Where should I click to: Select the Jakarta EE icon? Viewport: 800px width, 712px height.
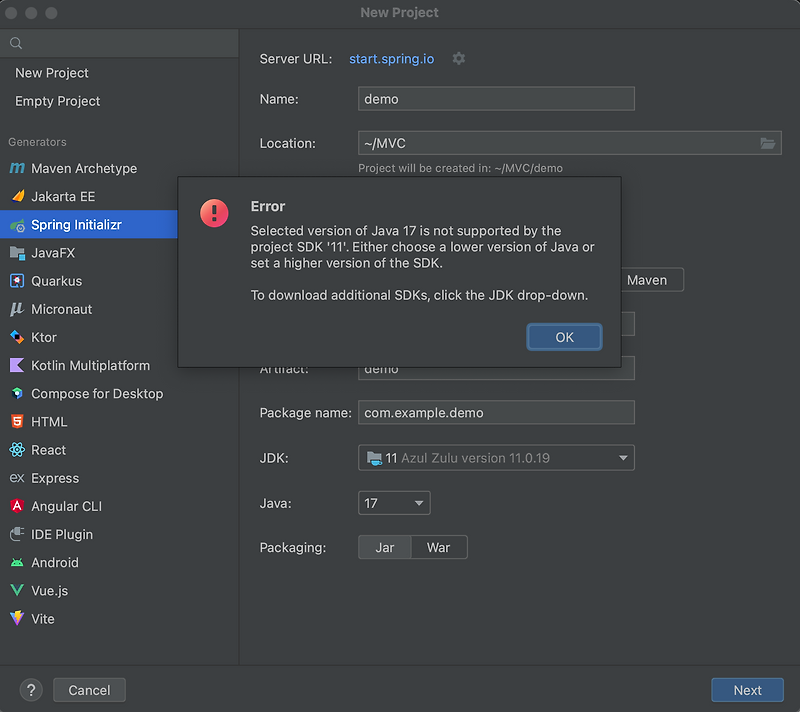(16, 197)
